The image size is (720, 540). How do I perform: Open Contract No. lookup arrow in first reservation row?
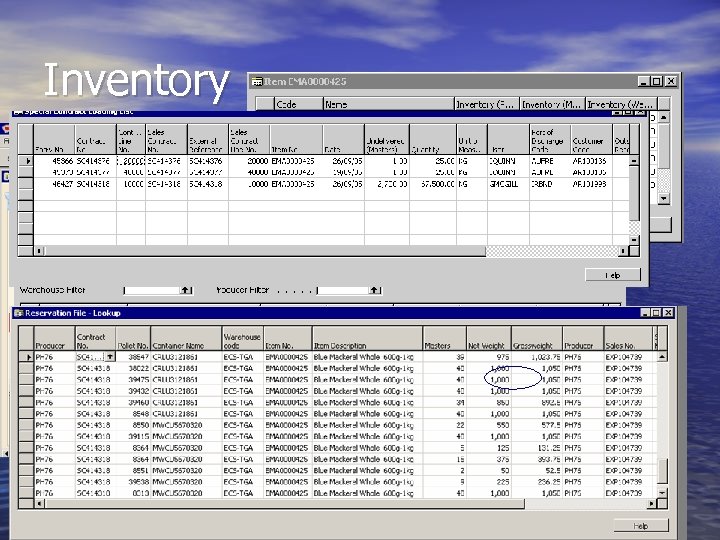coord(110,357)
